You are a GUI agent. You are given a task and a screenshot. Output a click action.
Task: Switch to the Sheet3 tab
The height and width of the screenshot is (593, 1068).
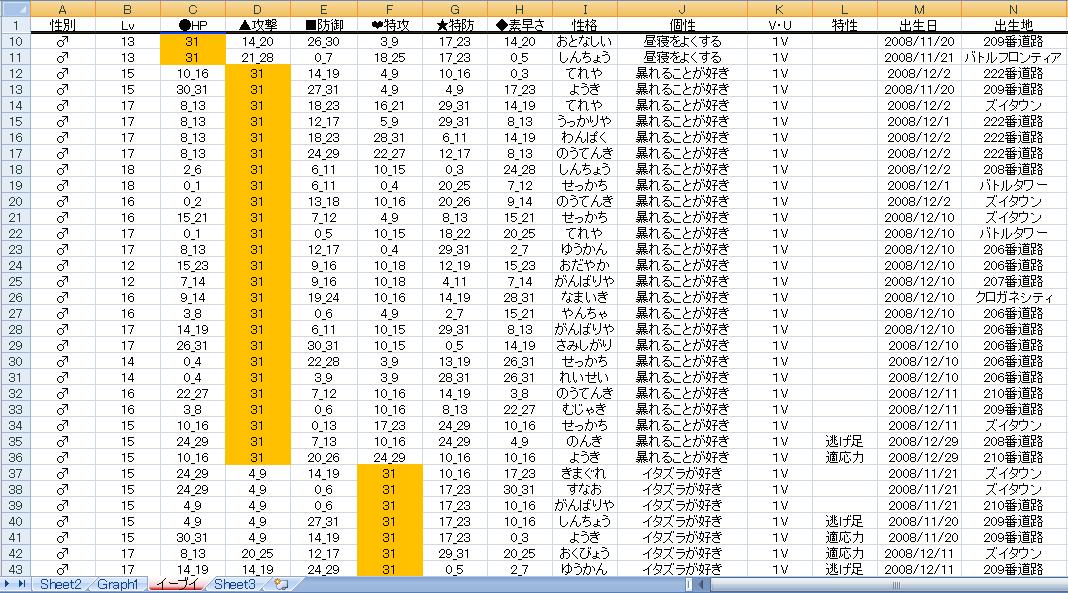click(235, 584)
